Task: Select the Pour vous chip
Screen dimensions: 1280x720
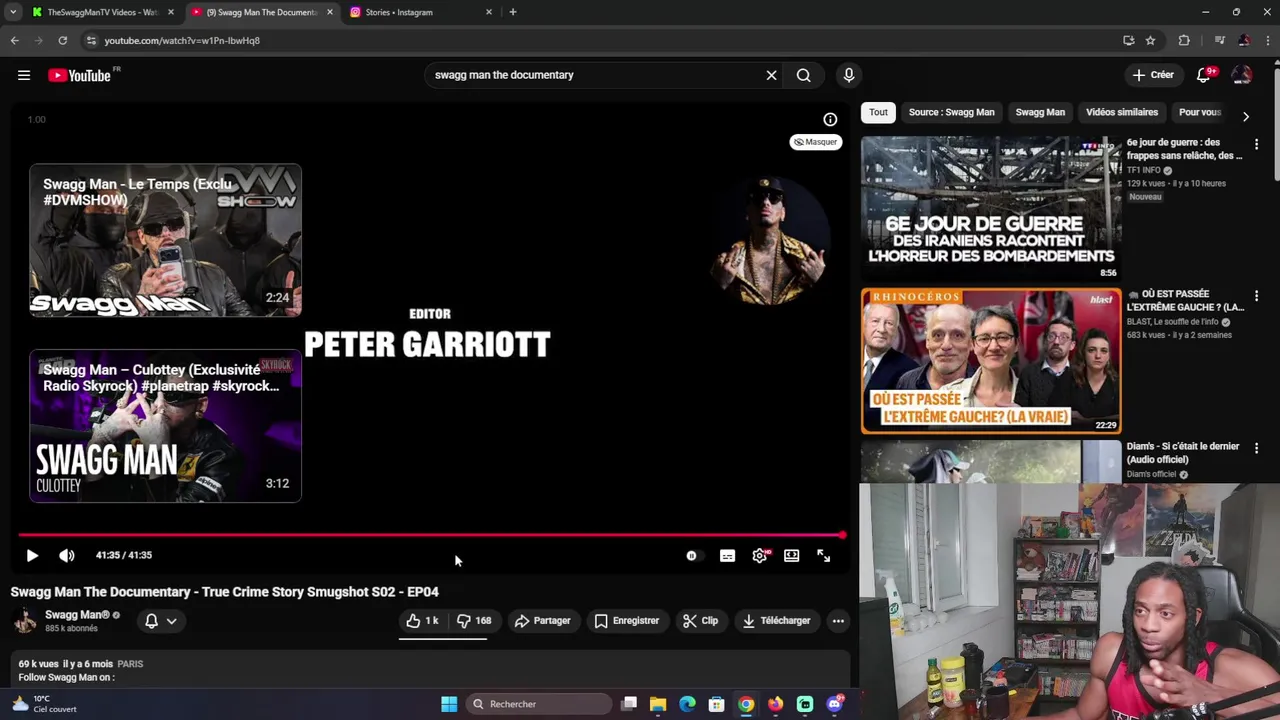Action: 1199,112
